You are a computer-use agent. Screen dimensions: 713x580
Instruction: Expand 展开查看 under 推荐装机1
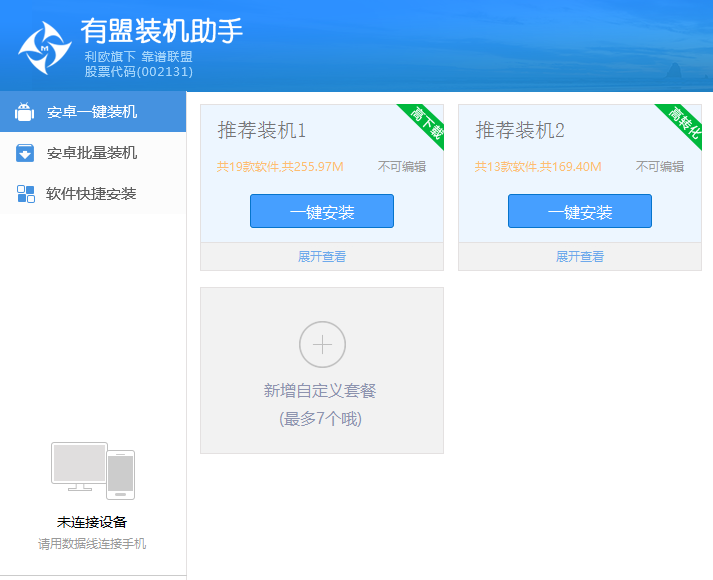(x=322, y=257)
